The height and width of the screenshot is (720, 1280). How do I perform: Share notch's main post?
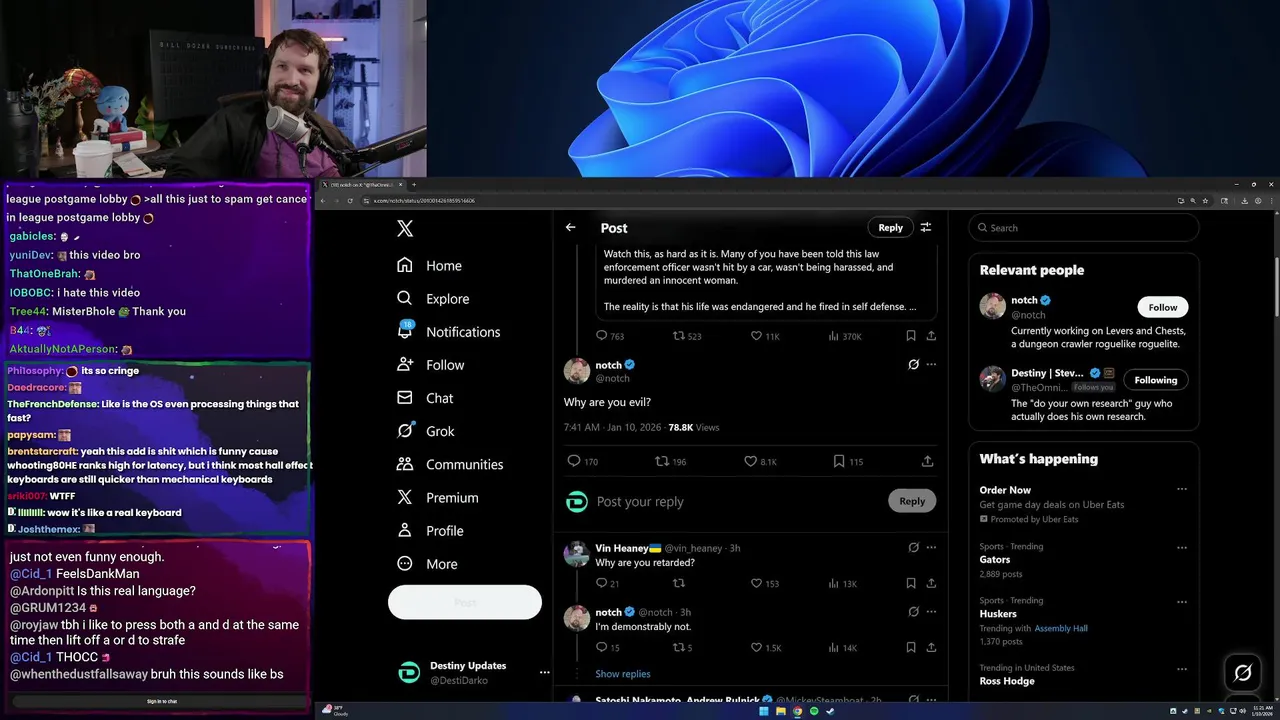(927, 461)
